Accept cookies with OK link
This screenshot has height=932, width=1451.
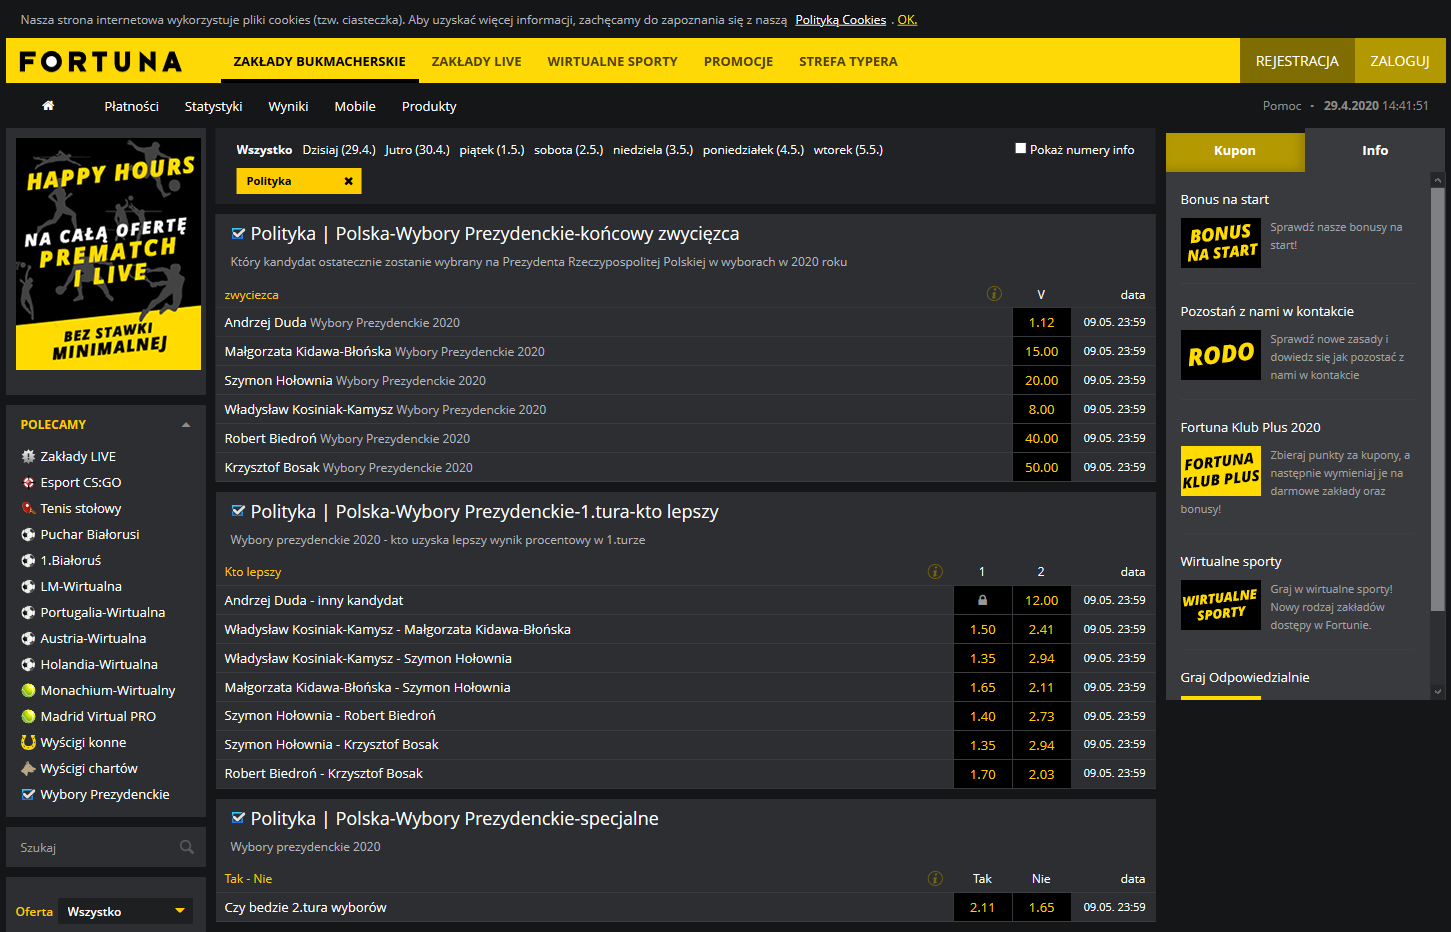pyautogui.click(x=907, y=20)
